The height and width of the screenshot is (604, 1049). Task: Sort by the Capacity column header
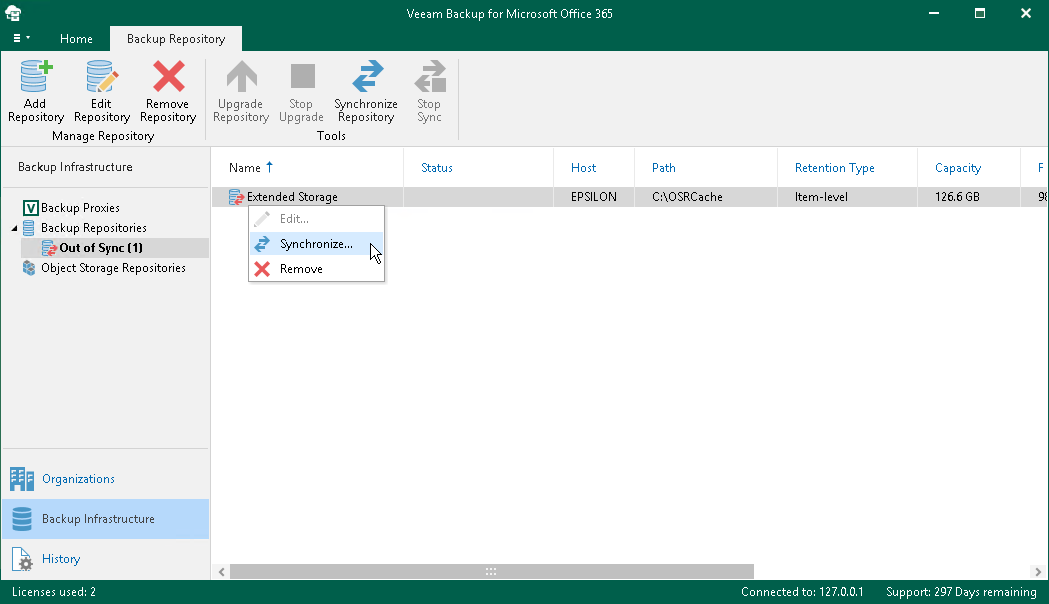point(958,168)
